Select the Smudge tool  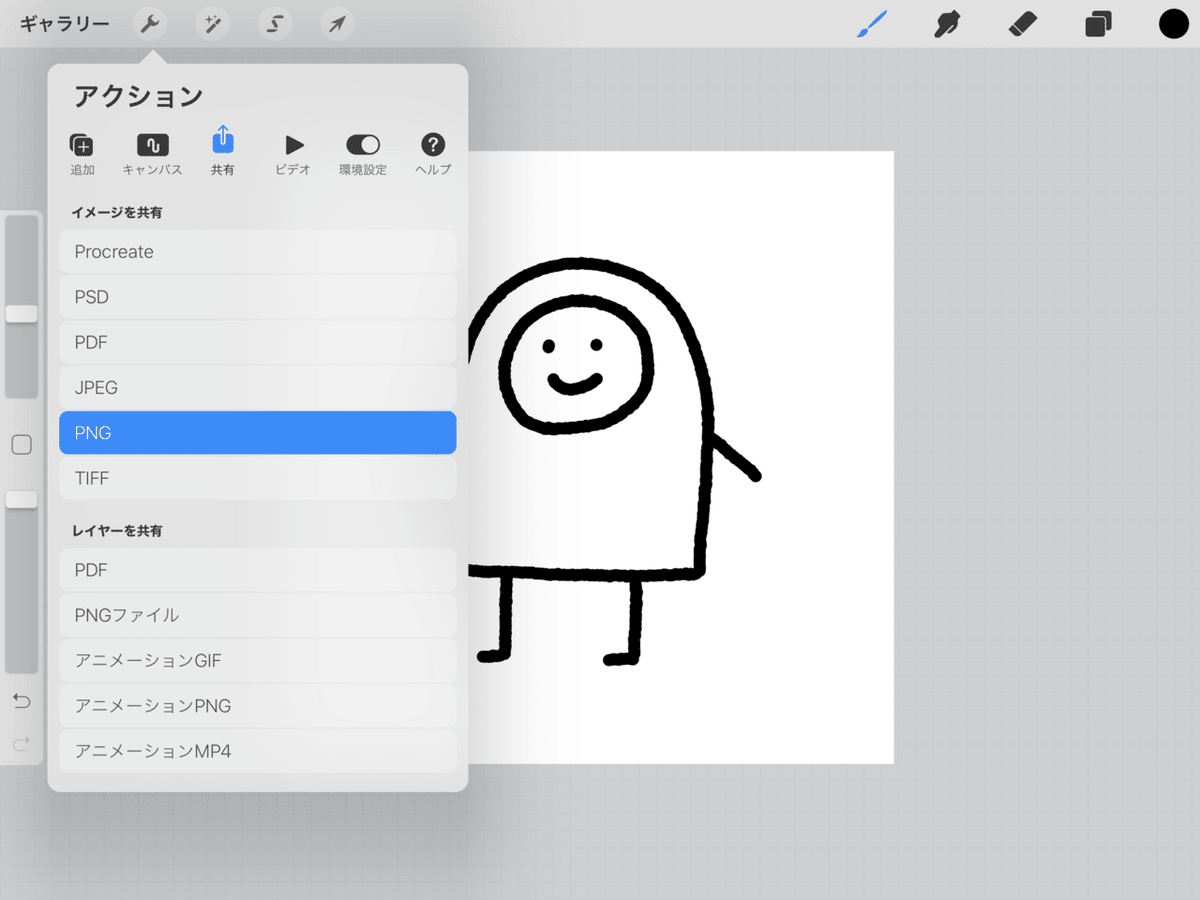946,24
